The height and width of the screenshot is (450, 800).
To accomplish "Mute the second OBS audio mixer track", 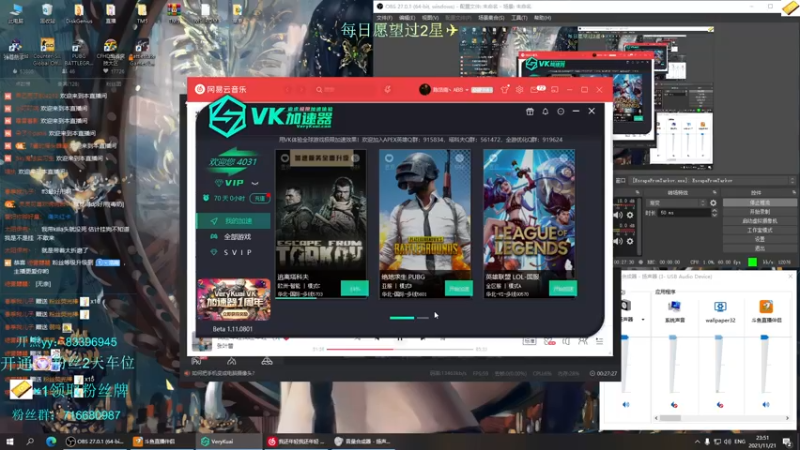I will click(x=619, y=241).
